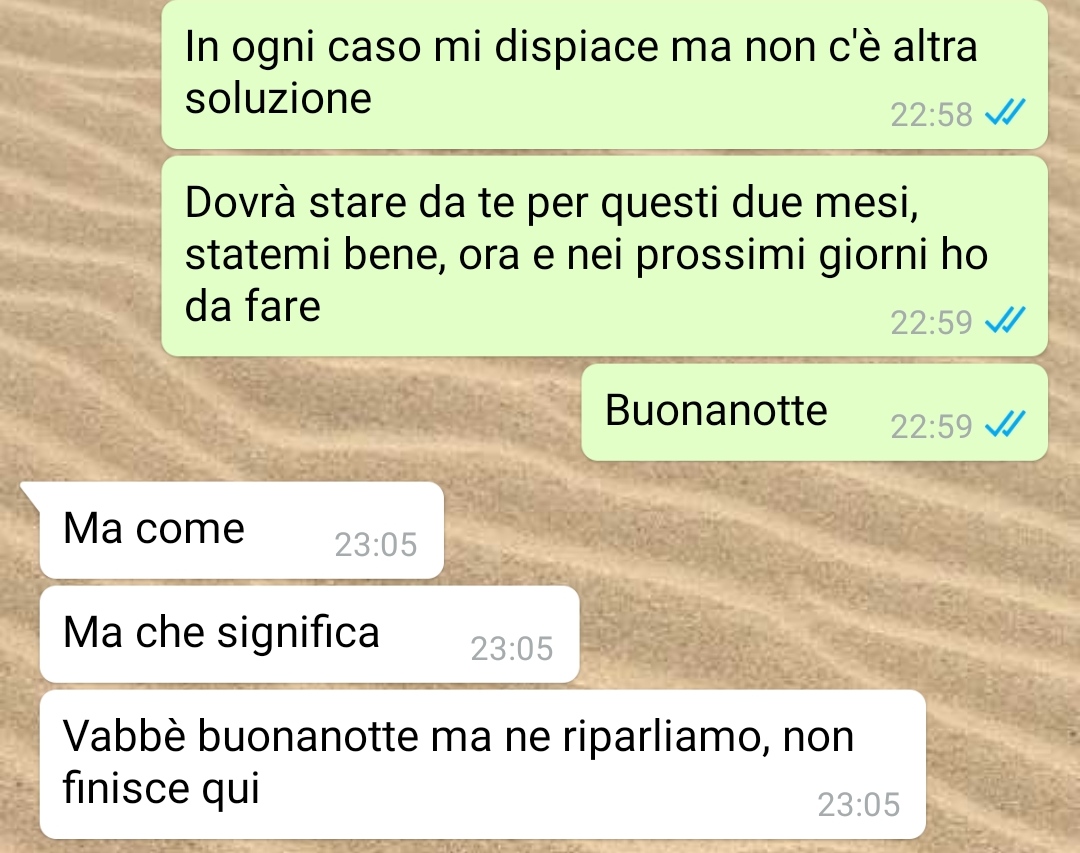This screenshot has height=853, width=1080.
Task: Click the 22:58 timestamp
Action: [x=931, y=115]
